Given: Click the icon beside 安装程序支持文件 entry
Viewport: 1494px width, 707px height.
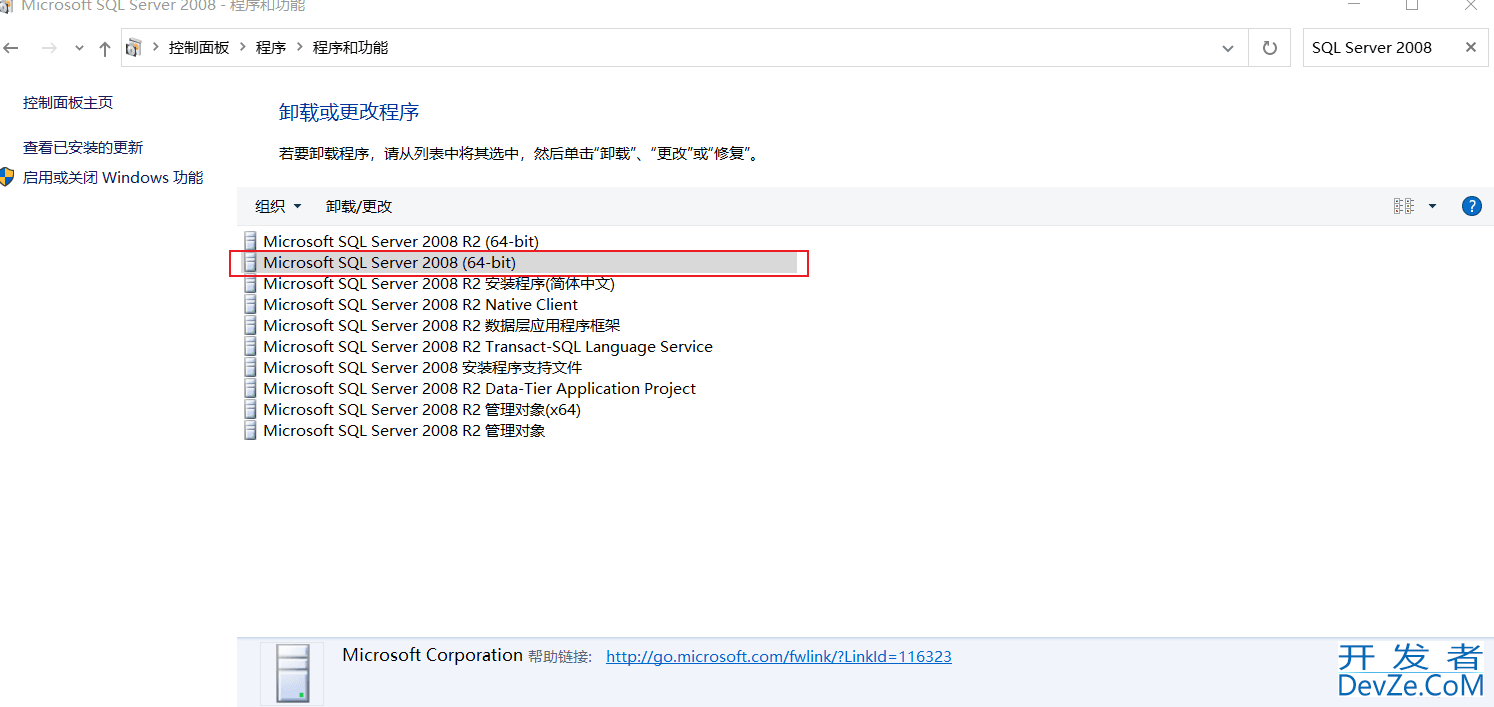Looking at the screenshot, I should click(x=250, y=367).
